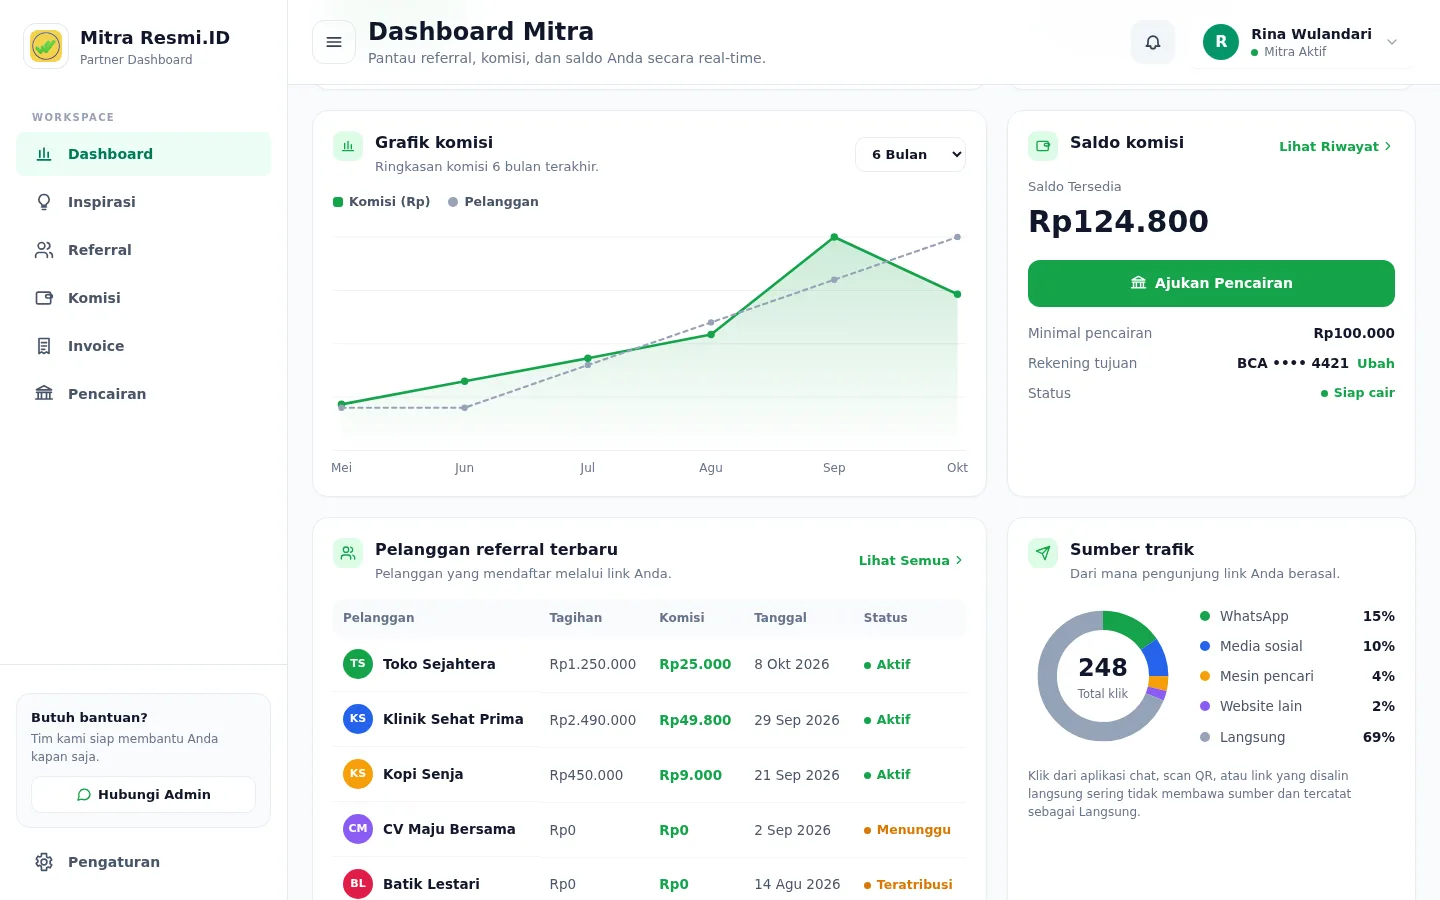This screenshot has width=1440, height=900.
Task: Click the Grafik komisi chart icon
Action: (x=348, y=146)
